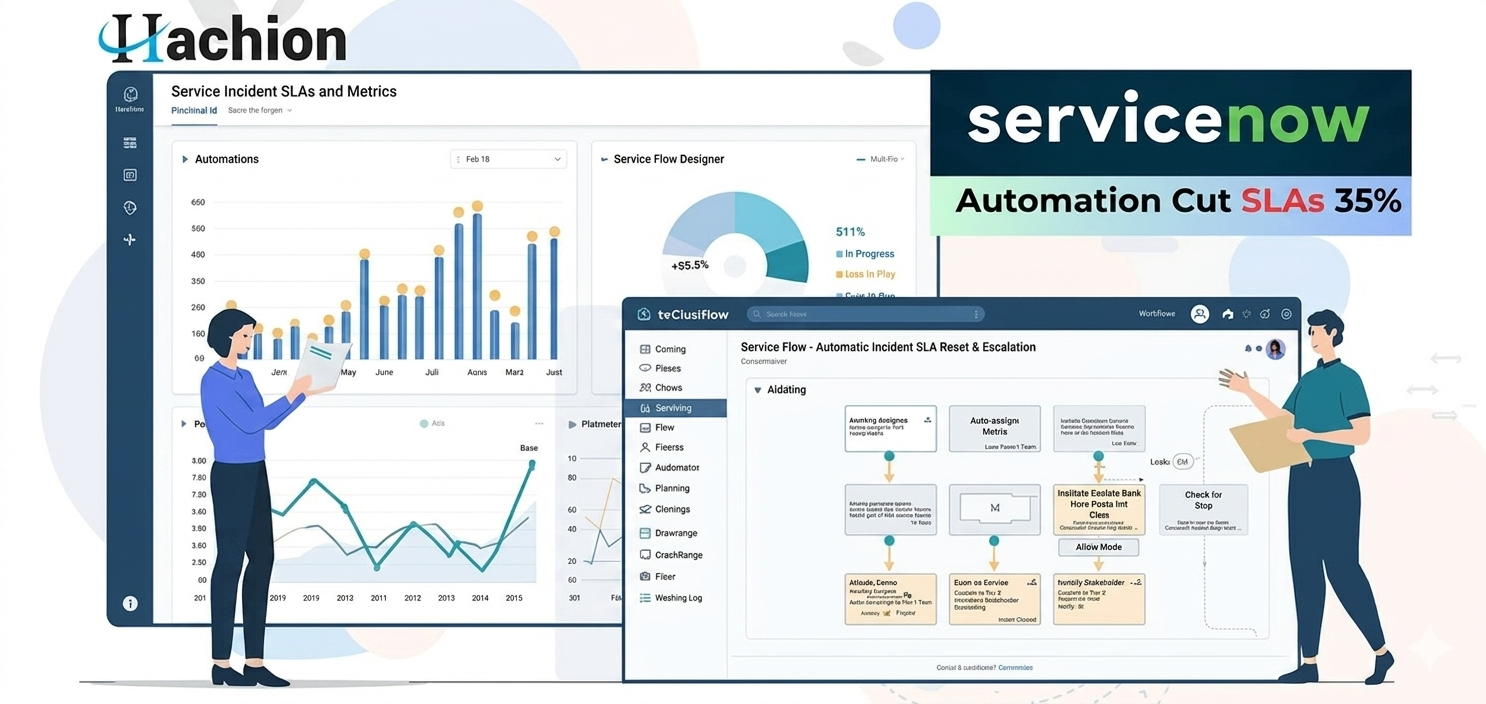
Task: Click the home icon in teClusiflow header
Action: (1228, 314)
